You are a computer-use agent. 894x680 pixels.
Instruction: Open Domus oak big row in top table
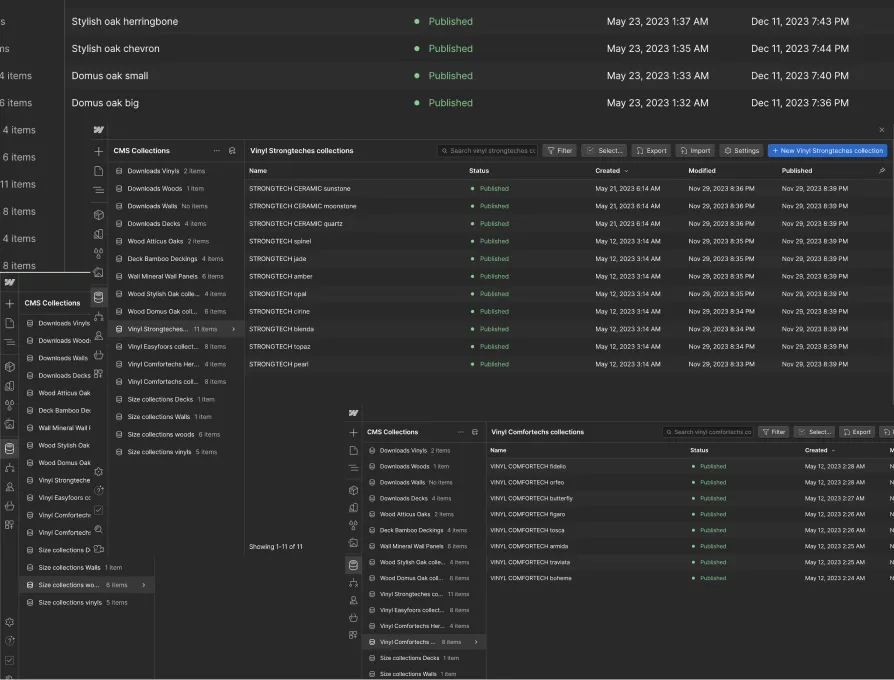click(x=479, y=103)
